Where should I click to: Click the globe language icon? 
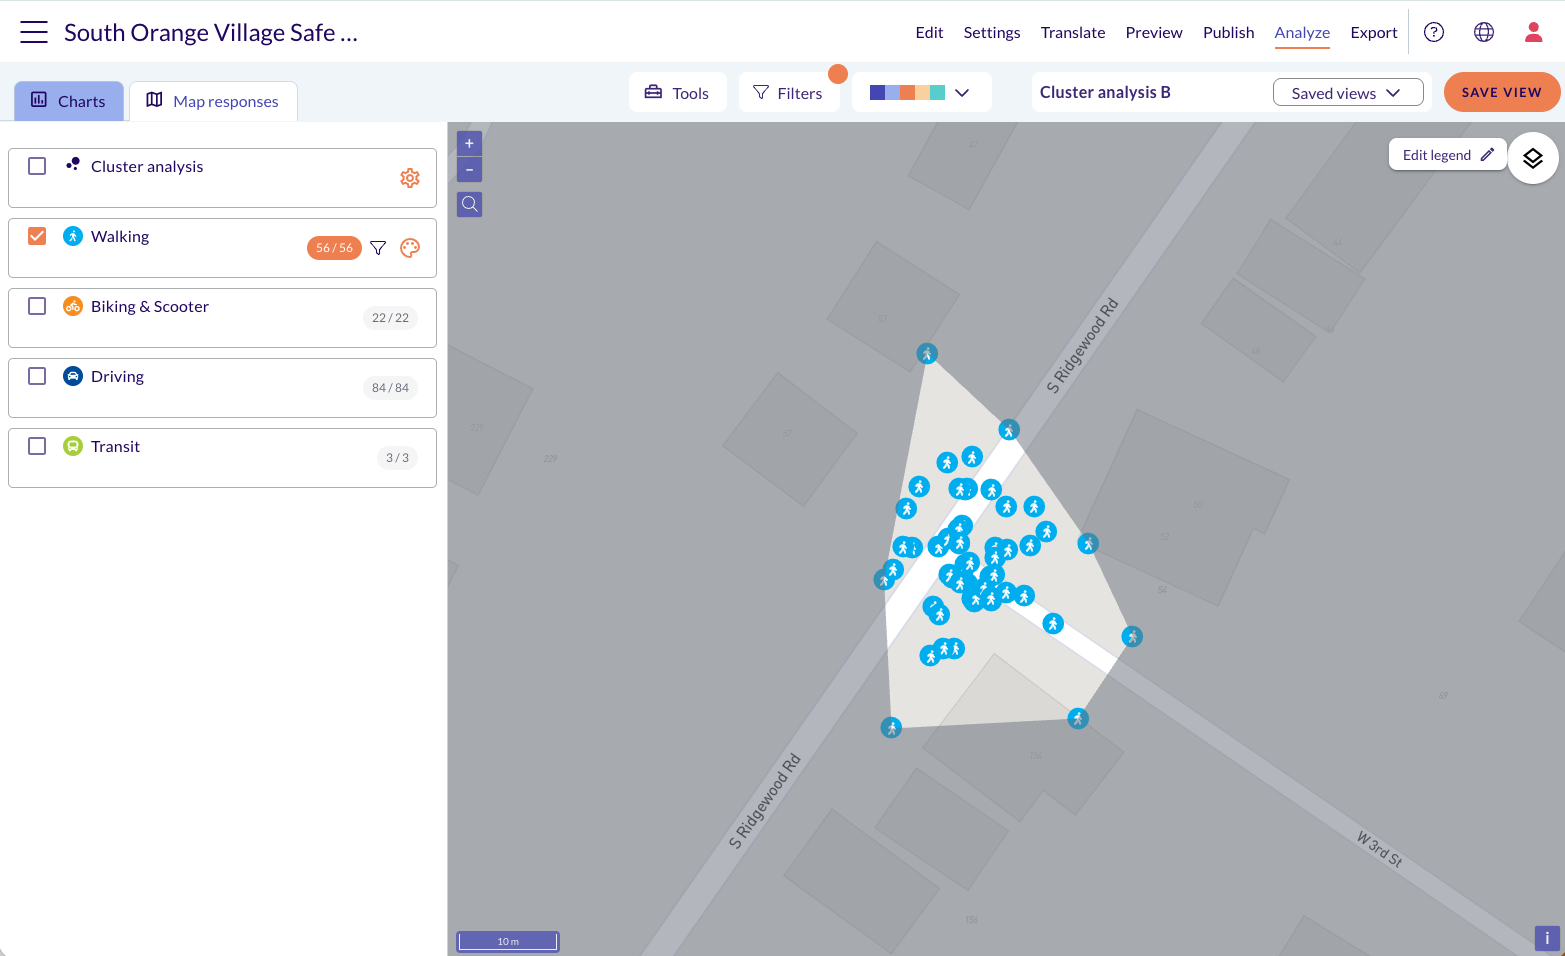click(1484, 32)
